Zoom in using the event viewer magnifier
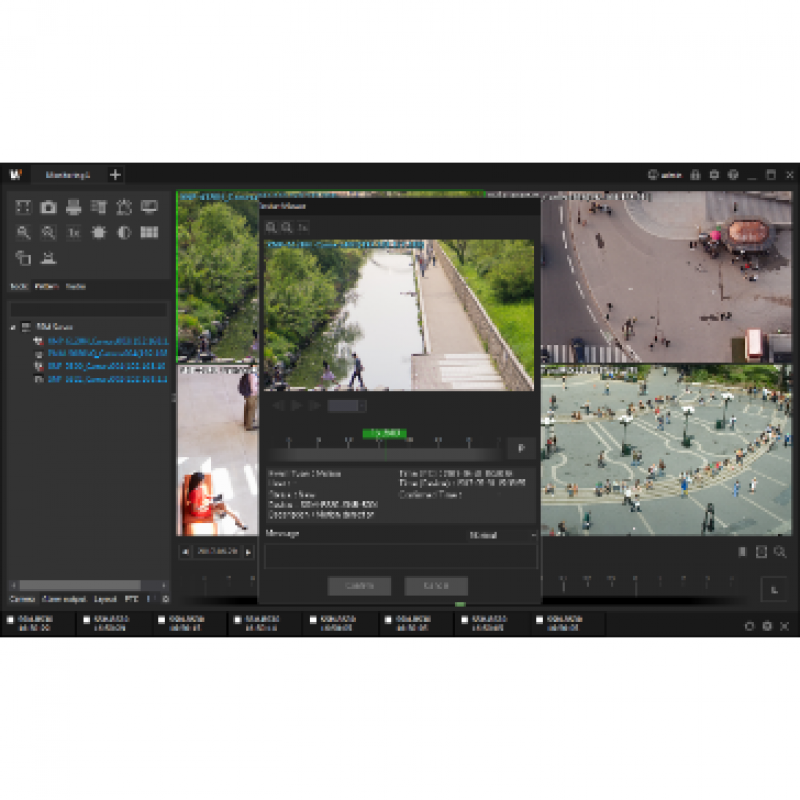The image size is (800, 800). [x=271, y=228]
